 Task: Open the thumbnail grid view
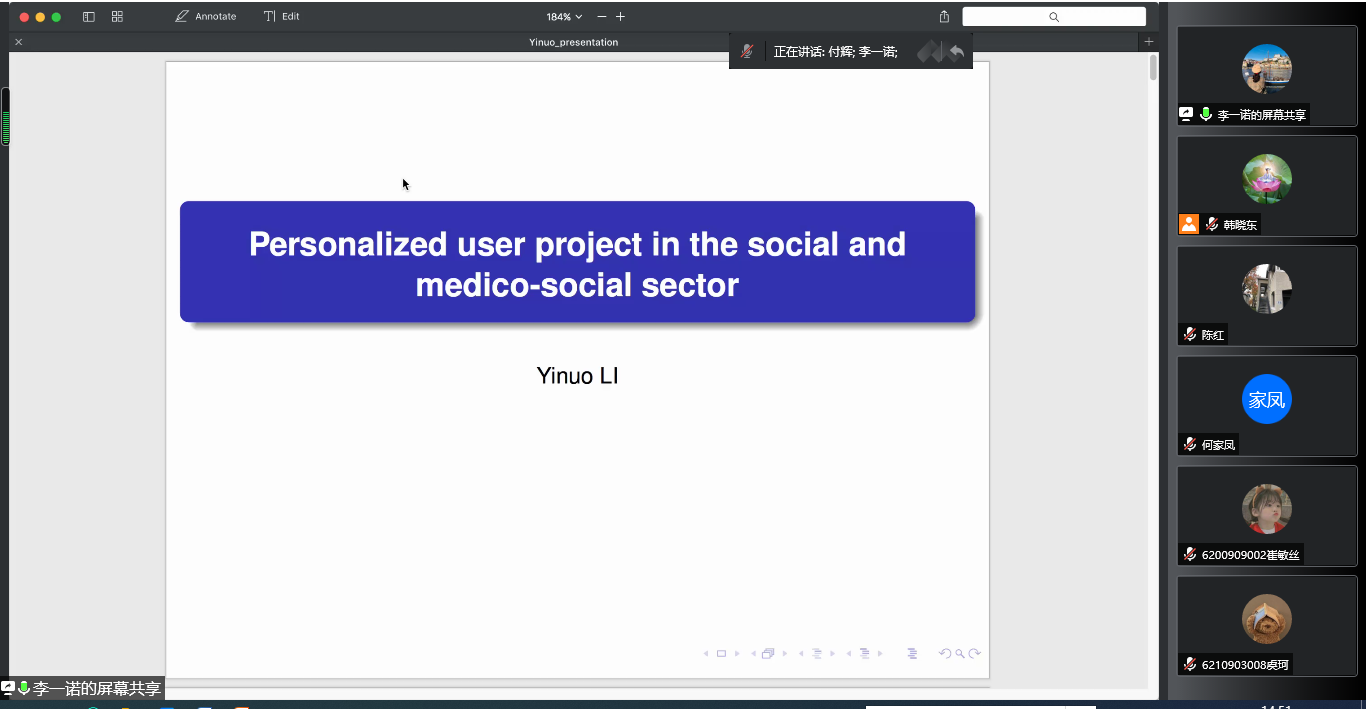pyautogui.click(x=117, y=17)
